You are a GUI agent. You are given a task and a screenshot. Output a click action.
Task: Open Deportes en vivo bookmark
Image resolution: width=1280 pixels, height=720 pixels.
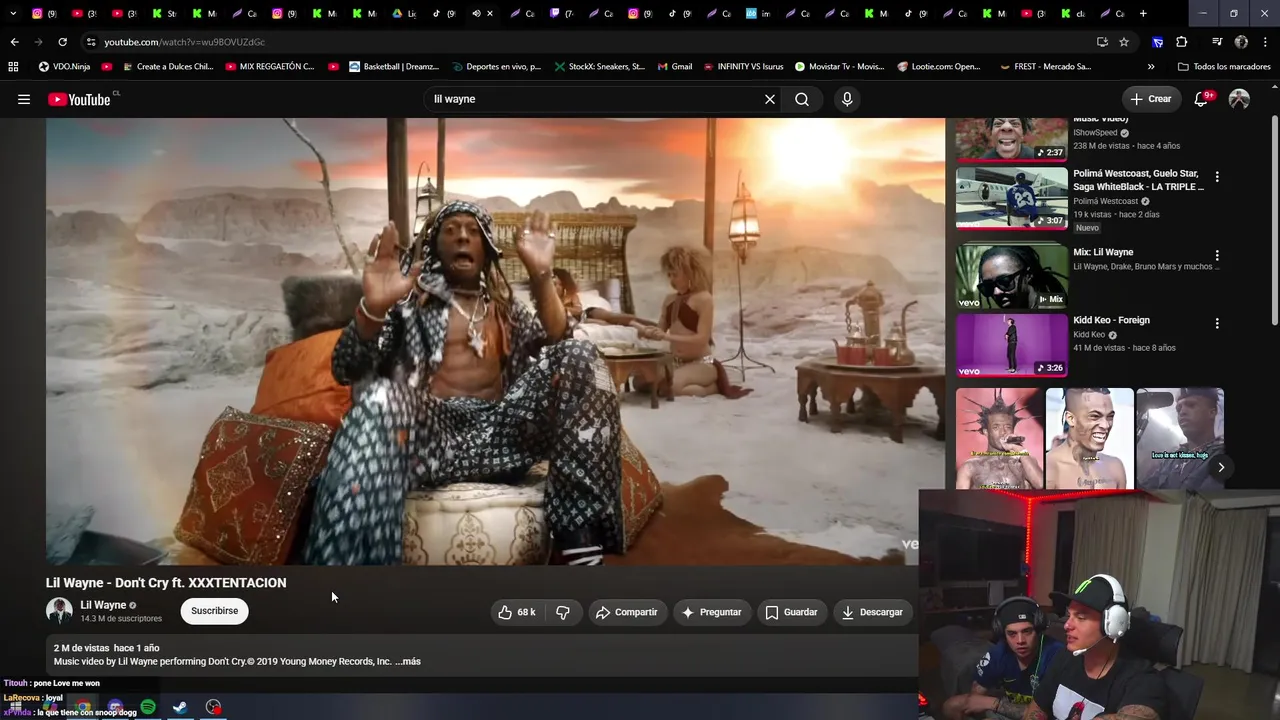pyautogui.click(x=495, y=67)
